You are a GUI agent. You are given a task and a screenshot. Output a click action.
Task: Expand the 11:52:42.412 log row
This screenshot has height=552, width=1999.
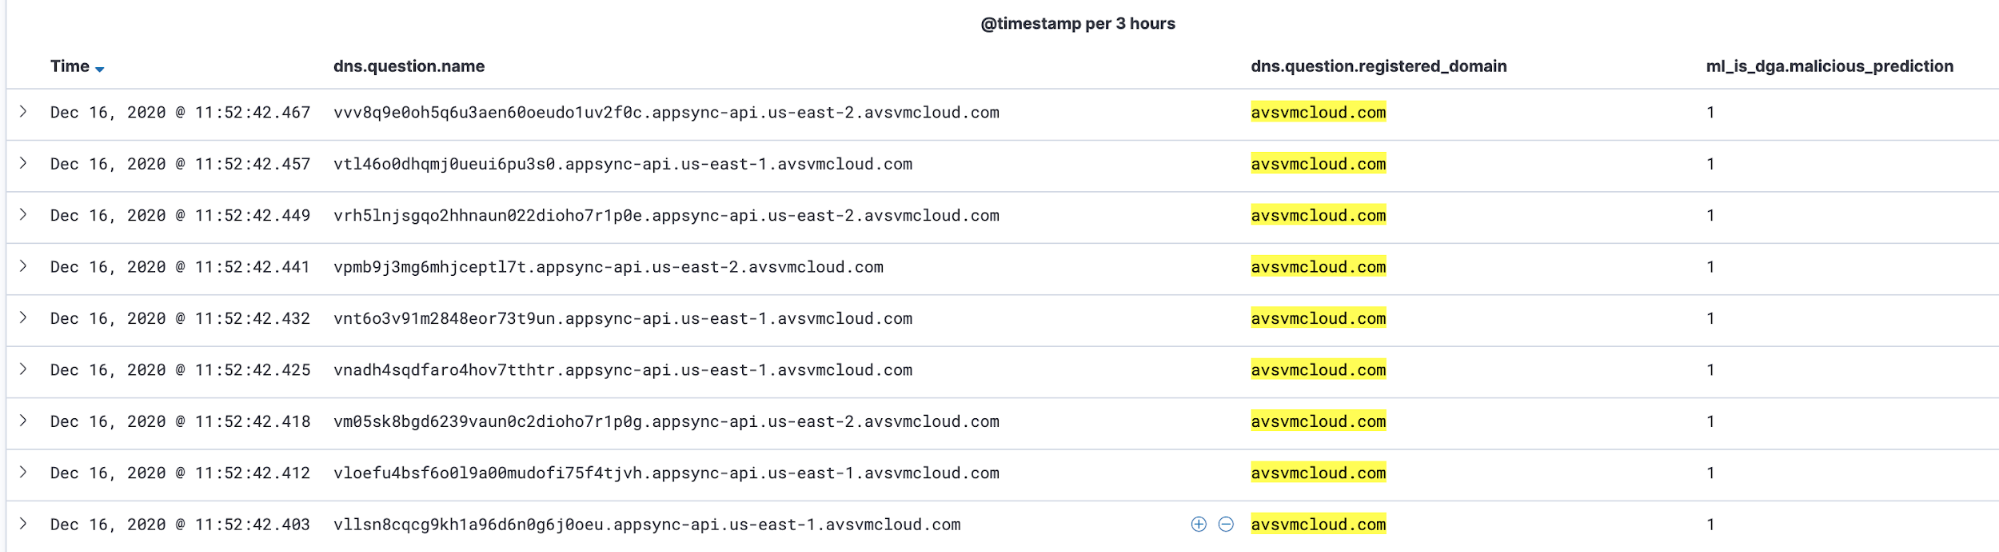(23, 472)
